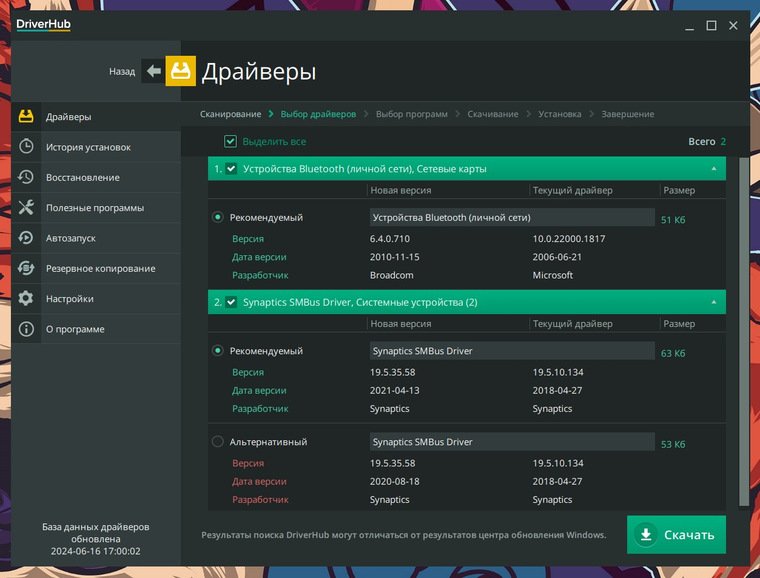The width and height of the screenshot is (760, 578).
Task: Click the Назад back label
Action: tap(122, 72)
